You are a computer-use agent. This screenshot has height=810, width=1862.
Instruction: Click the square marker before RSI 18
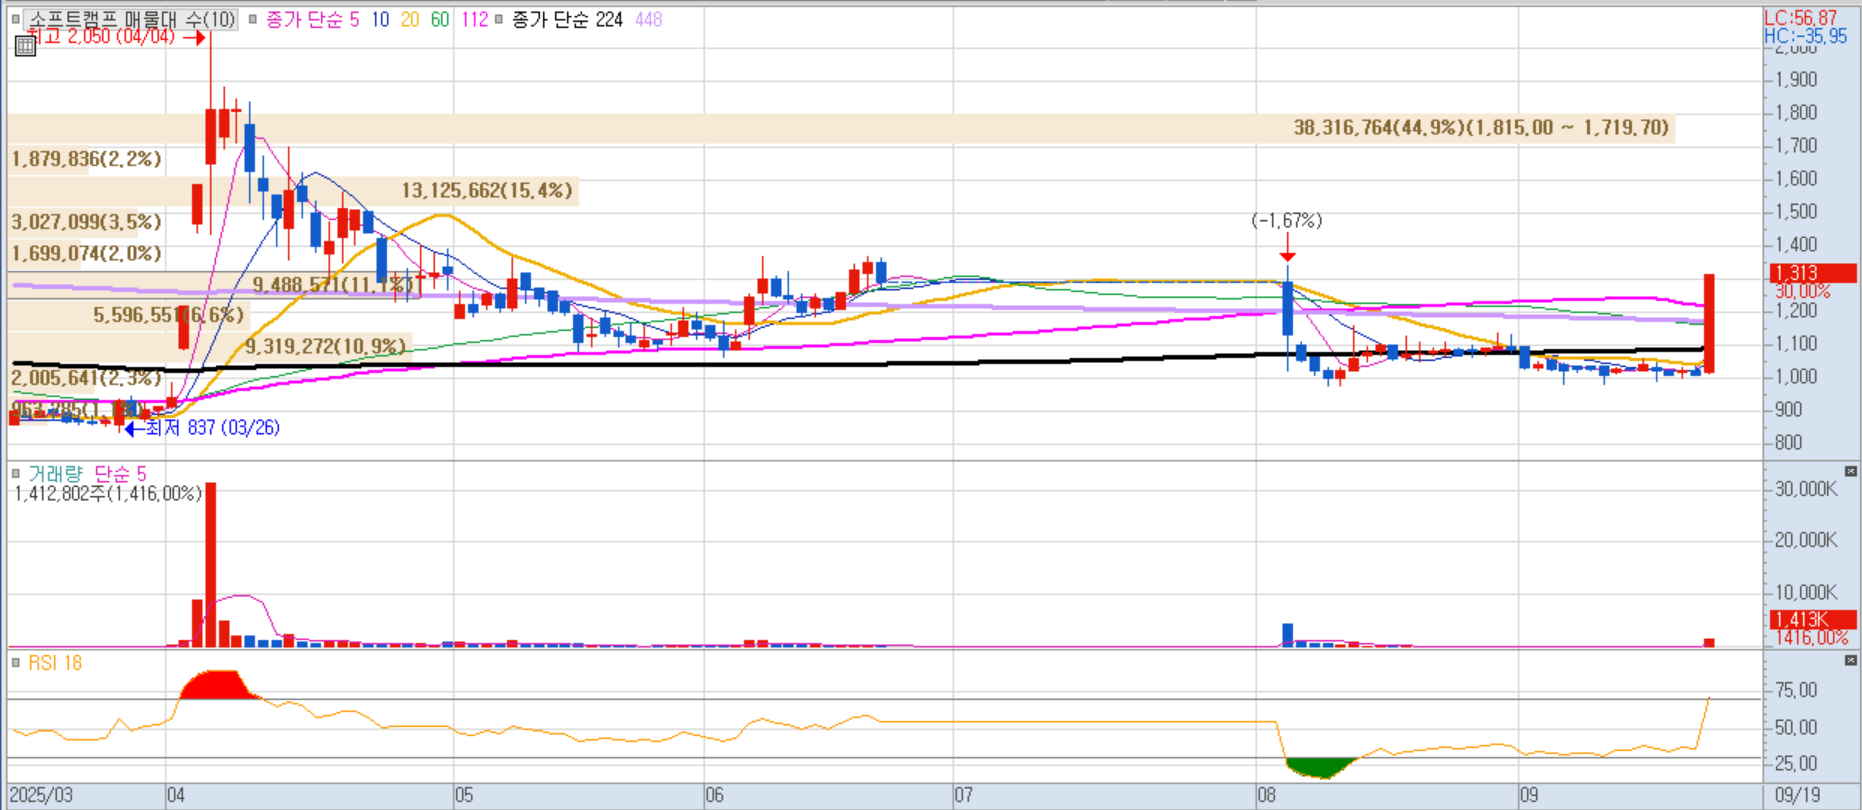tap(15, 662)
